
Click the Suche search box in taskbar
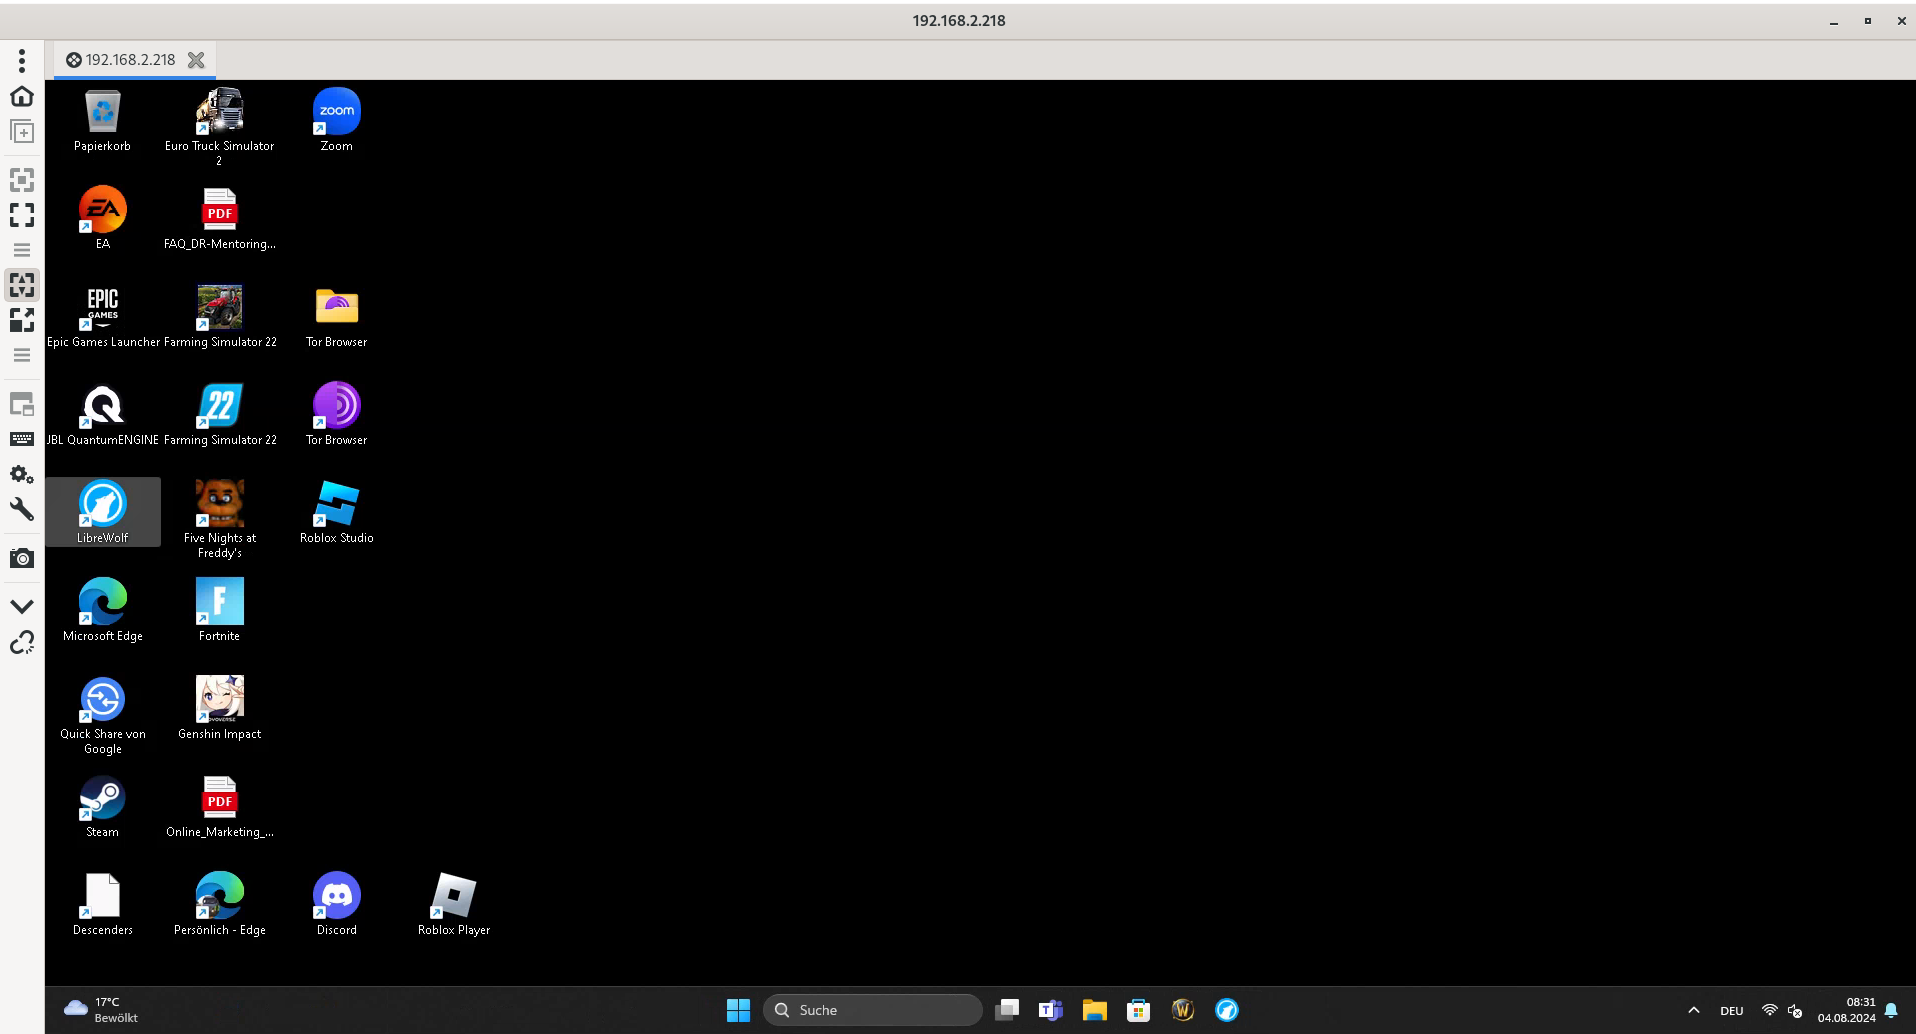click(873, 1010)
